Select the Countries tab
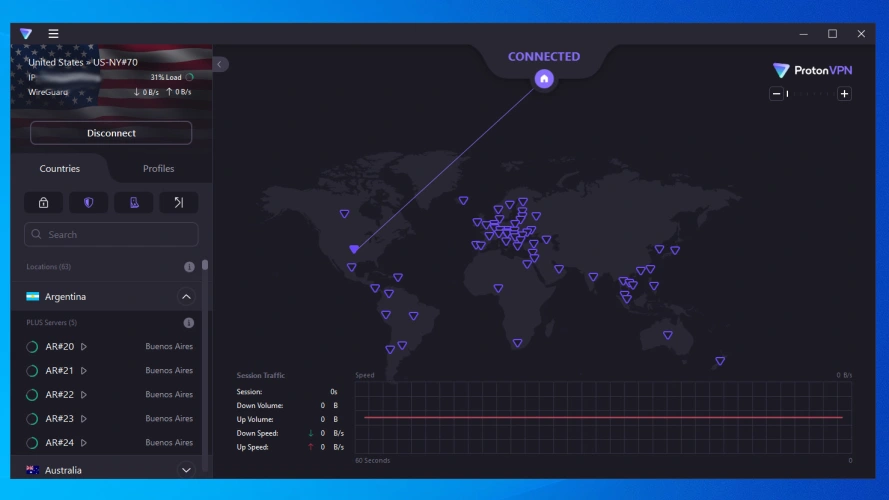889x500 pixels. [x=60, y=169]
